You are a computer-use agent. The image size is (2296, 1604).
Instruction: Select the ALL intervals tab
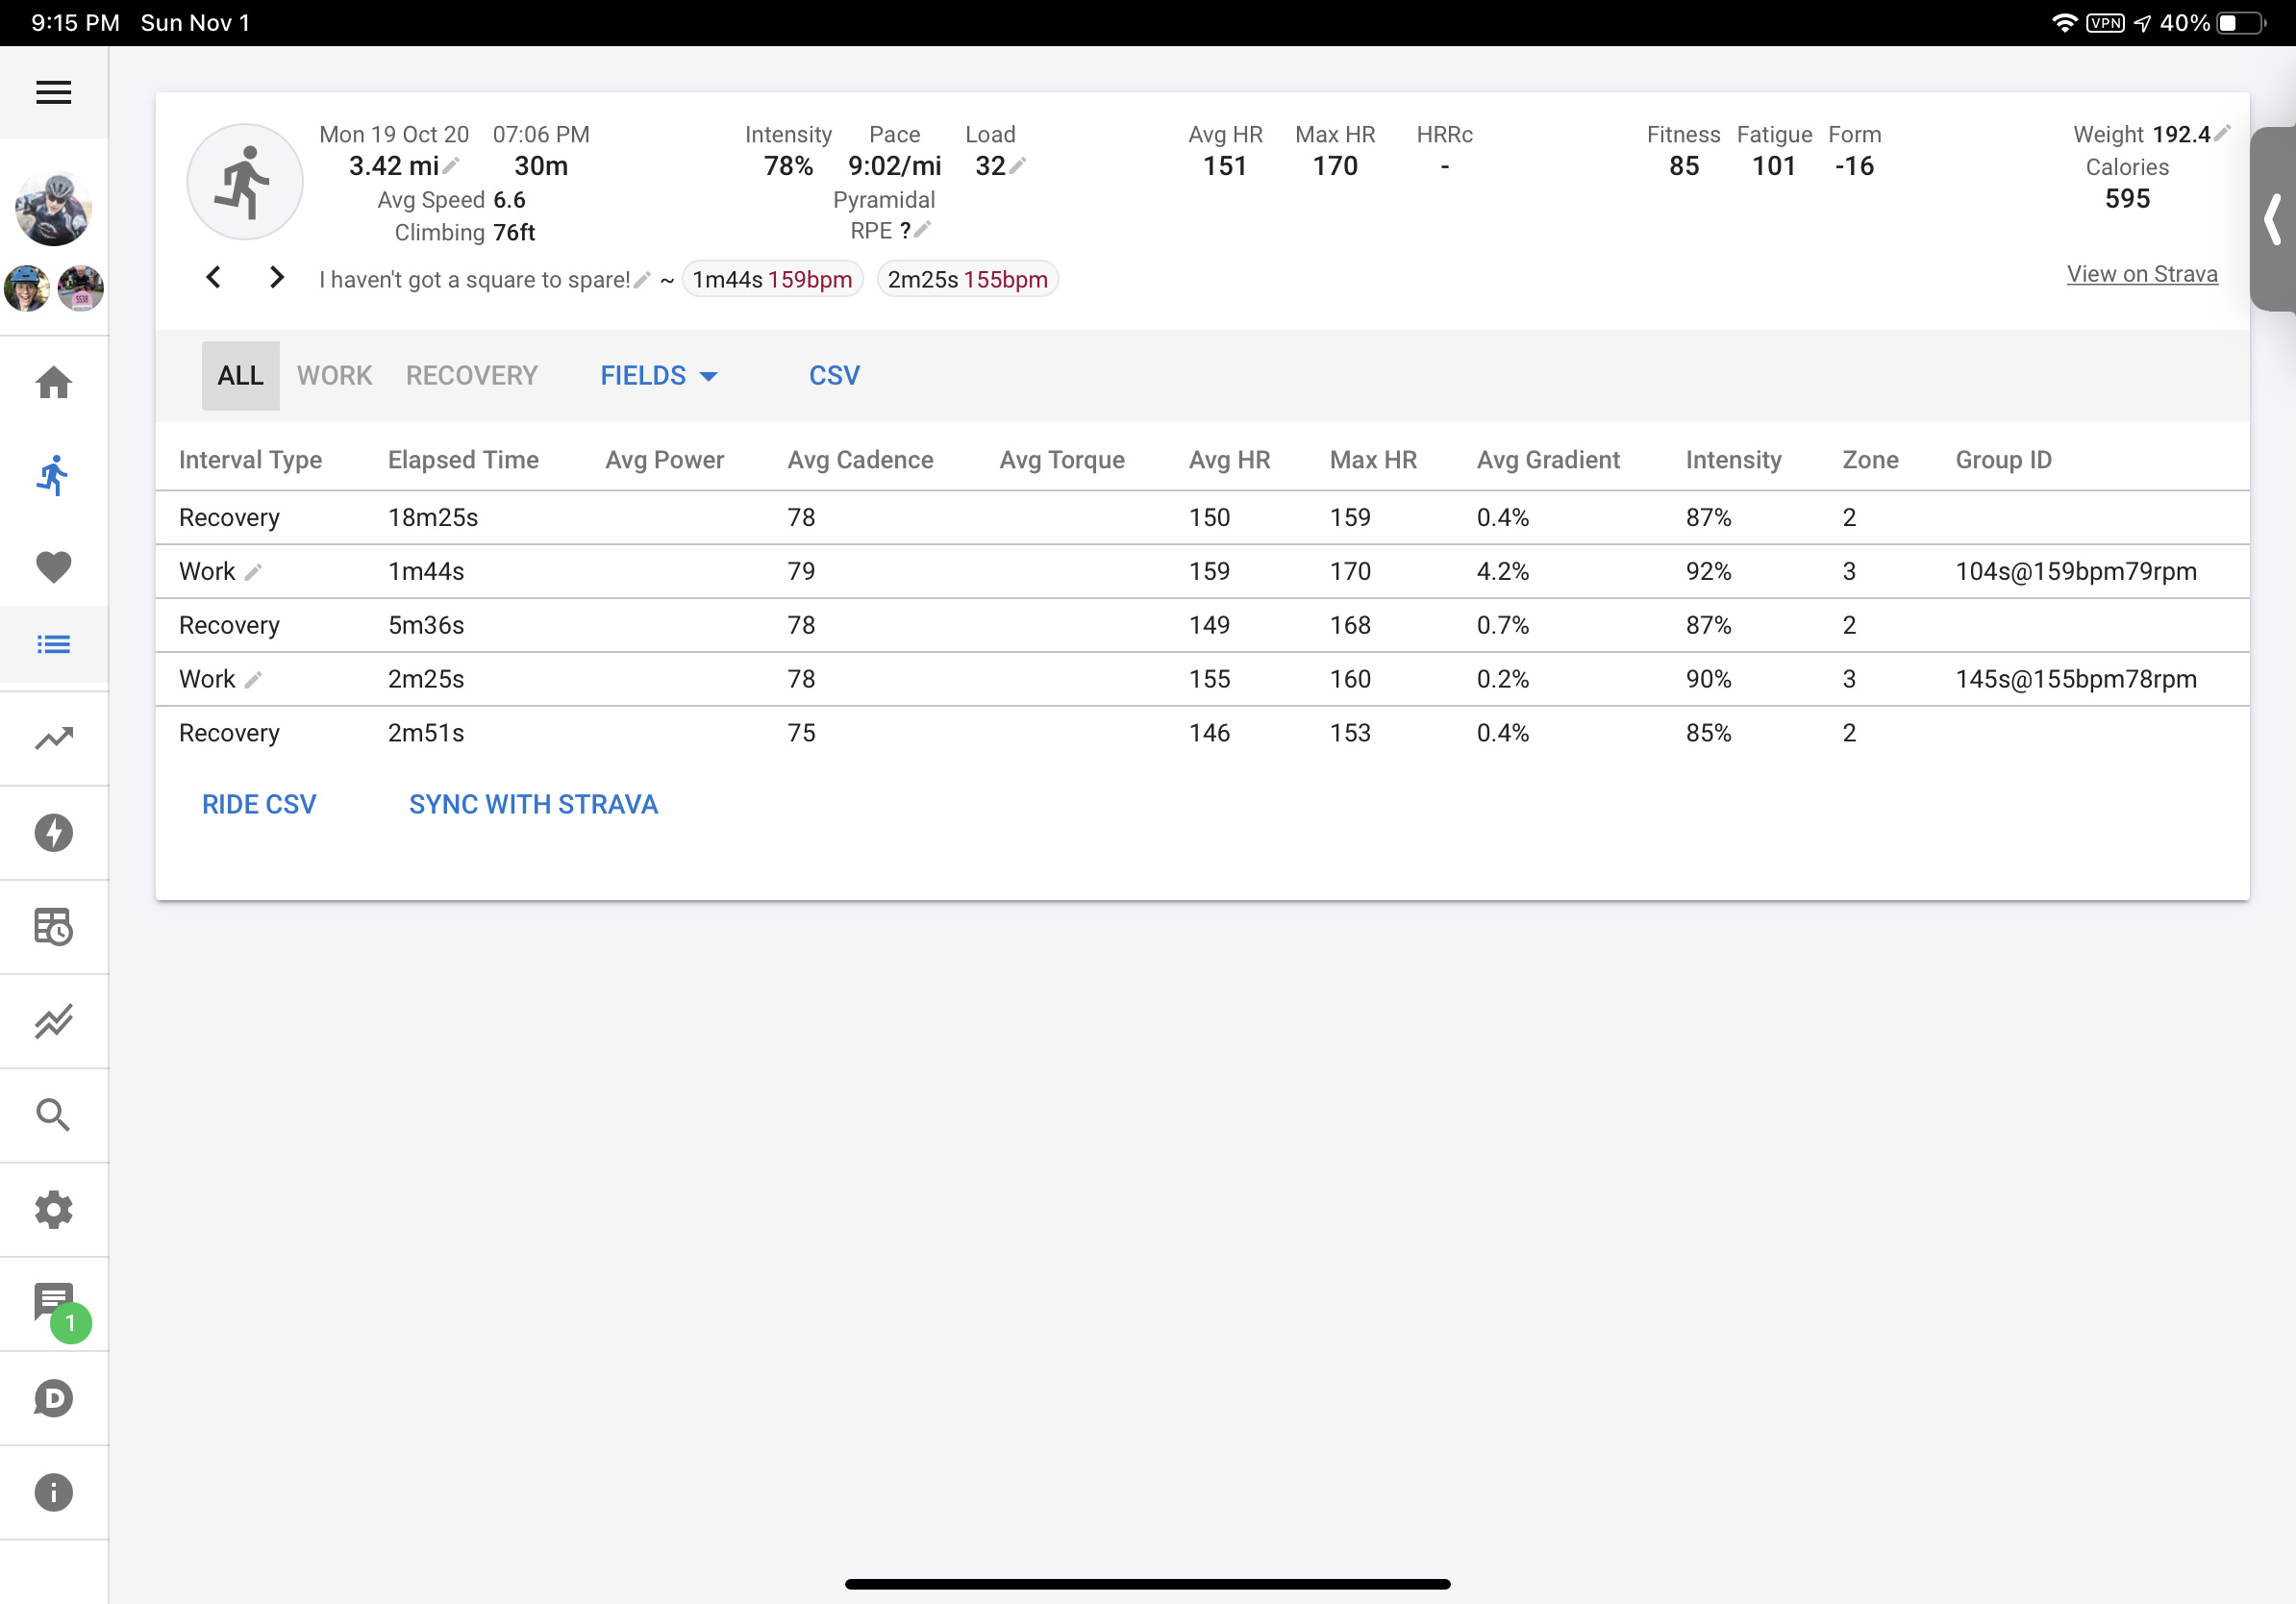[240, 376]
